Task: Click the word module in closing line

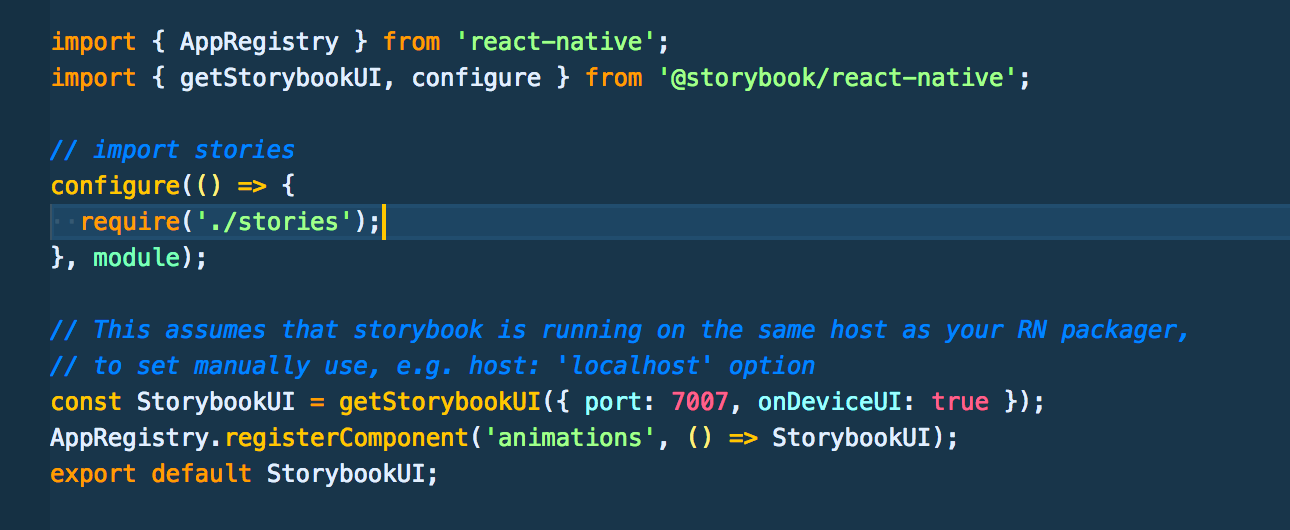Action: click(x=136, y=258)
